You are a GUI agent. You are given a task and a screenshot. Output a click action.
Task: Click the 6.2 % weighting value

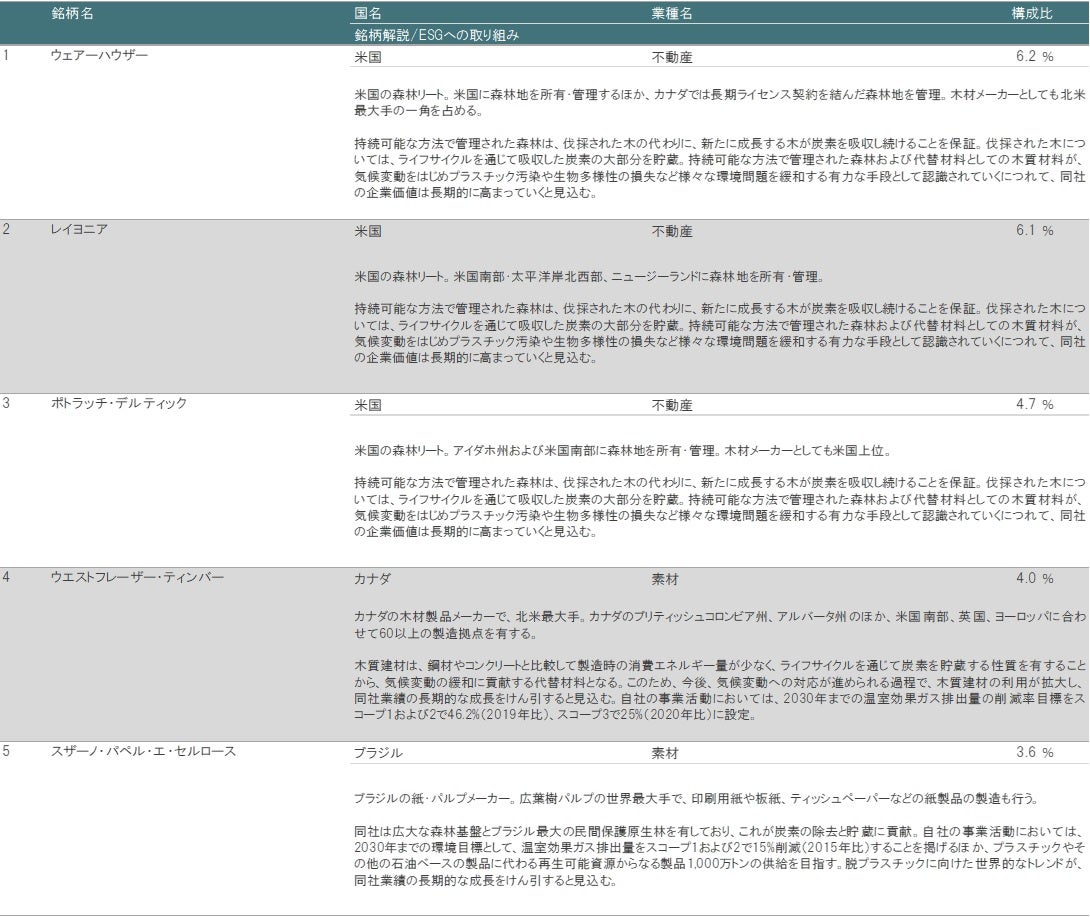[x=1034, y=57]
